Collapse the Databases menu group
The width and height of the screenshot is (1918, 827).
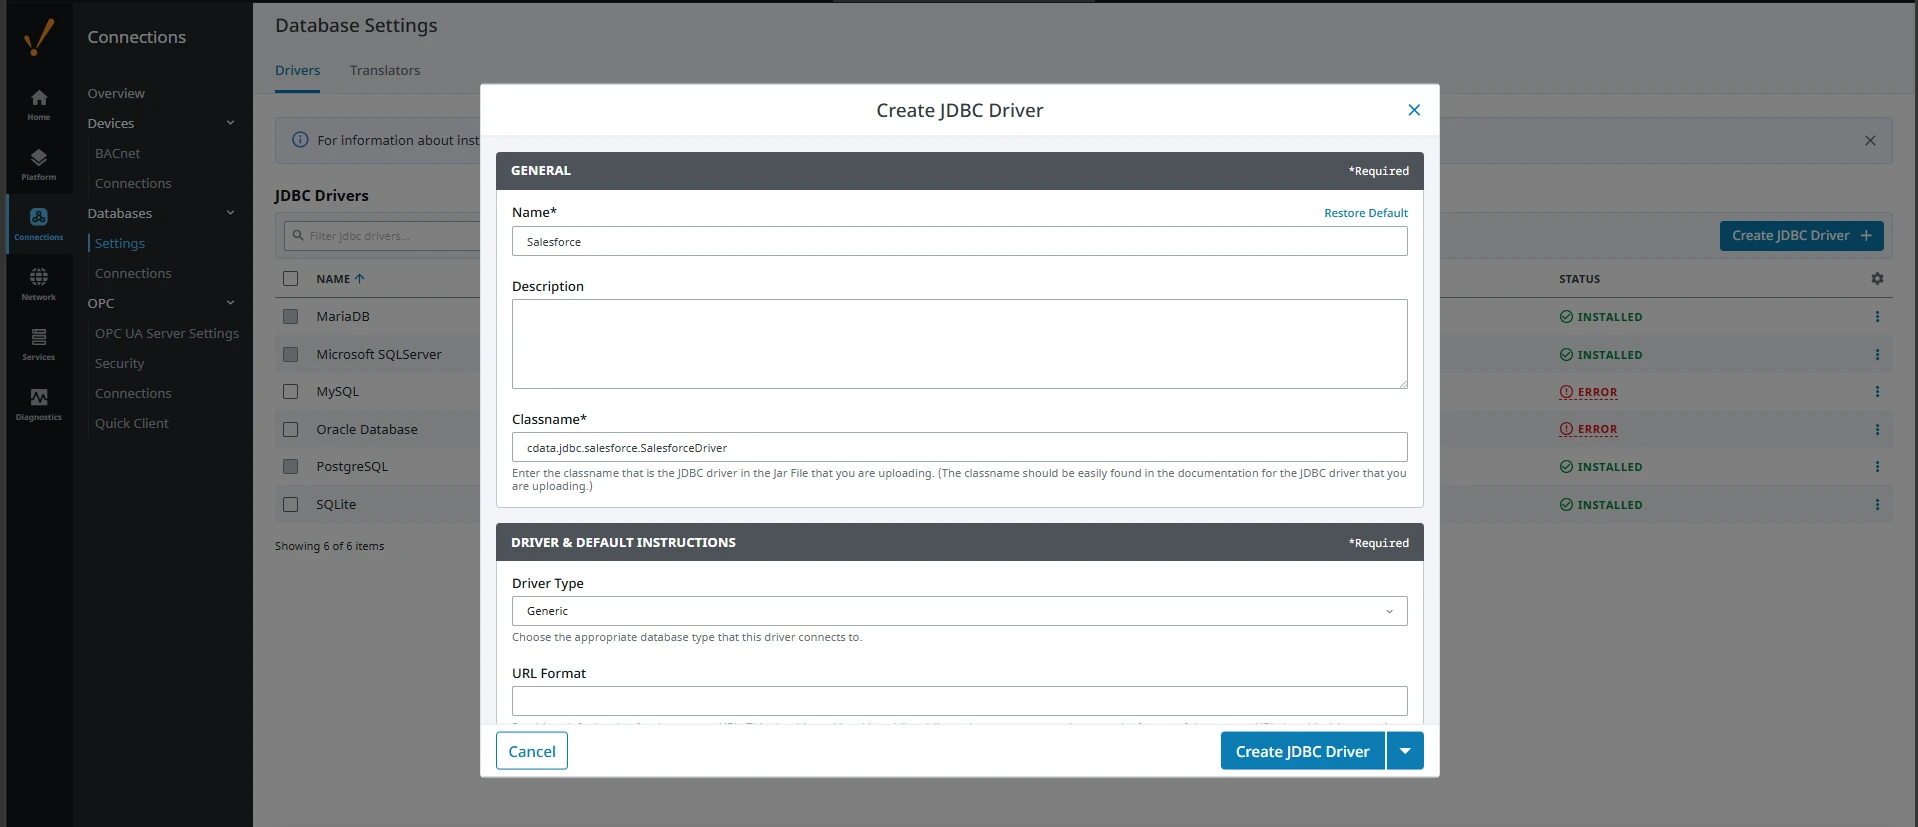(x=230, y=213)
